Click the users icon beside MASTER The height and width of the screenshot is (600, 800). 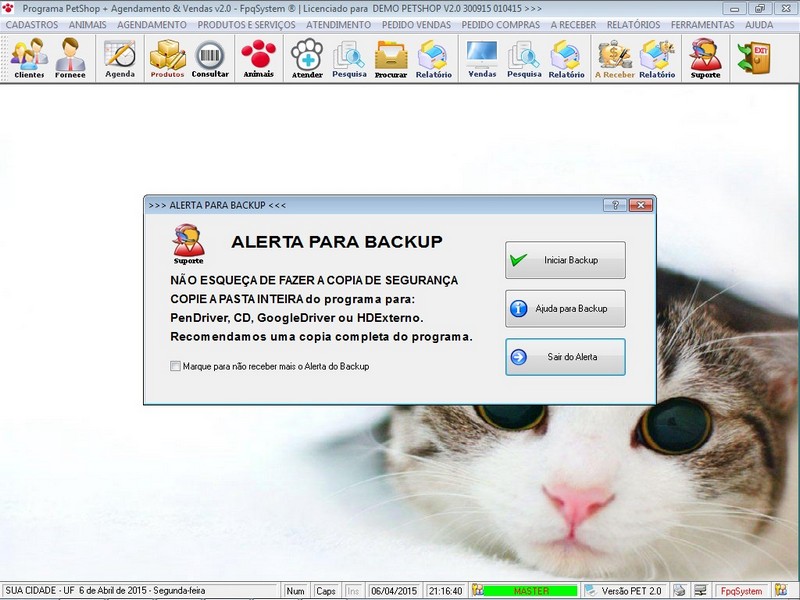pyautogui.click(x=477, y=590)
